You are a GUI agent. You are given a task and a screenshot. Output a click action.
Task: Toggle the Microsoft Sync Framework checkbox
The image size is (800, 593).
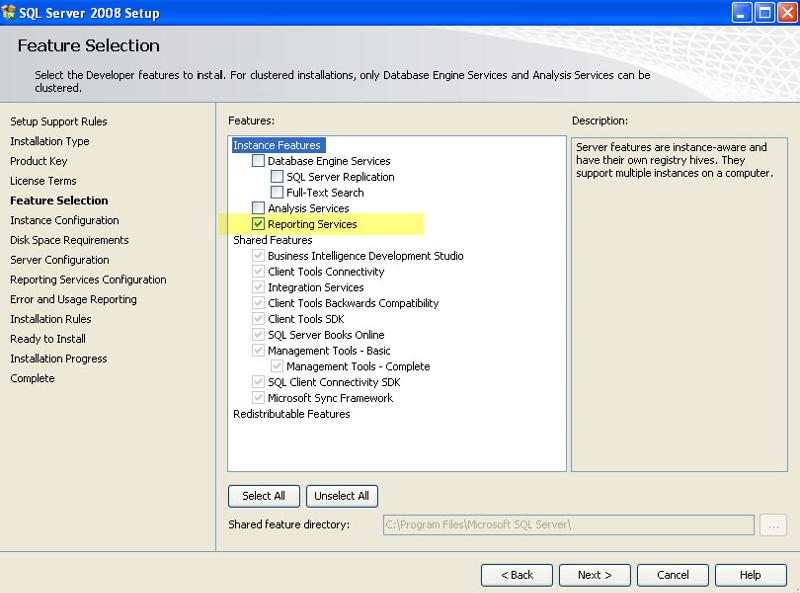tap(258, 398)
